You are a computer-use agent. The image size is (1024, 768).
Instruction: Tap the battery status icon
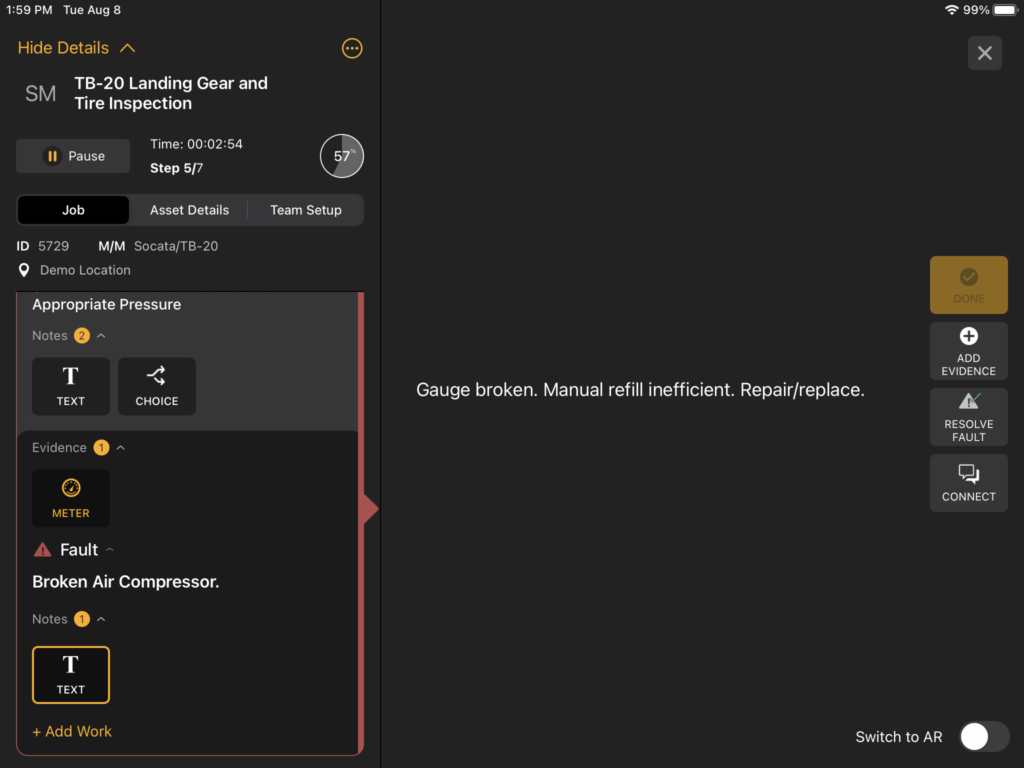[x=1006, y=10]
